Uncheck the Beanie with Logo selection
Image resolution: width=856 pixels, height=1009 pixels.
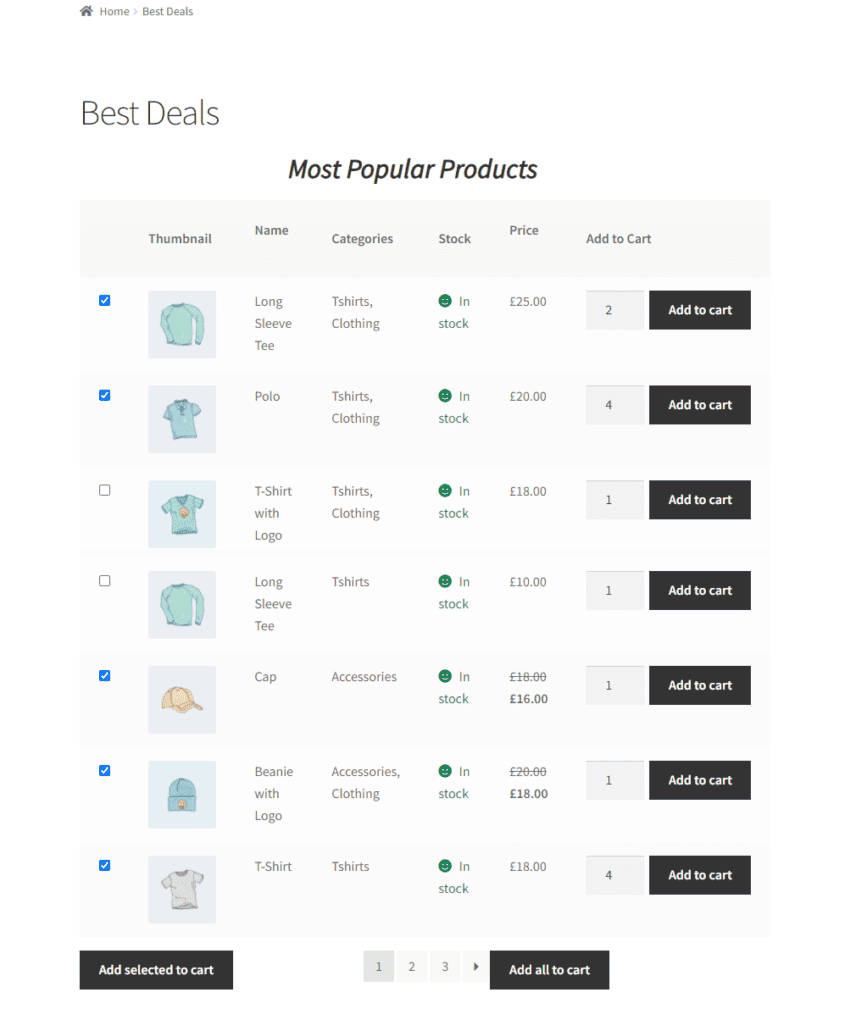pyautogui.click(x=104, y=770)
